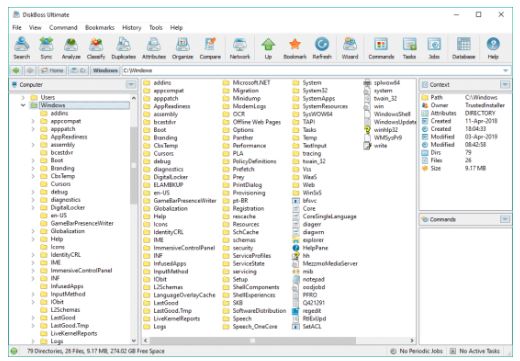
Task: Expand the assembly tree node
Action: (33, 145)
